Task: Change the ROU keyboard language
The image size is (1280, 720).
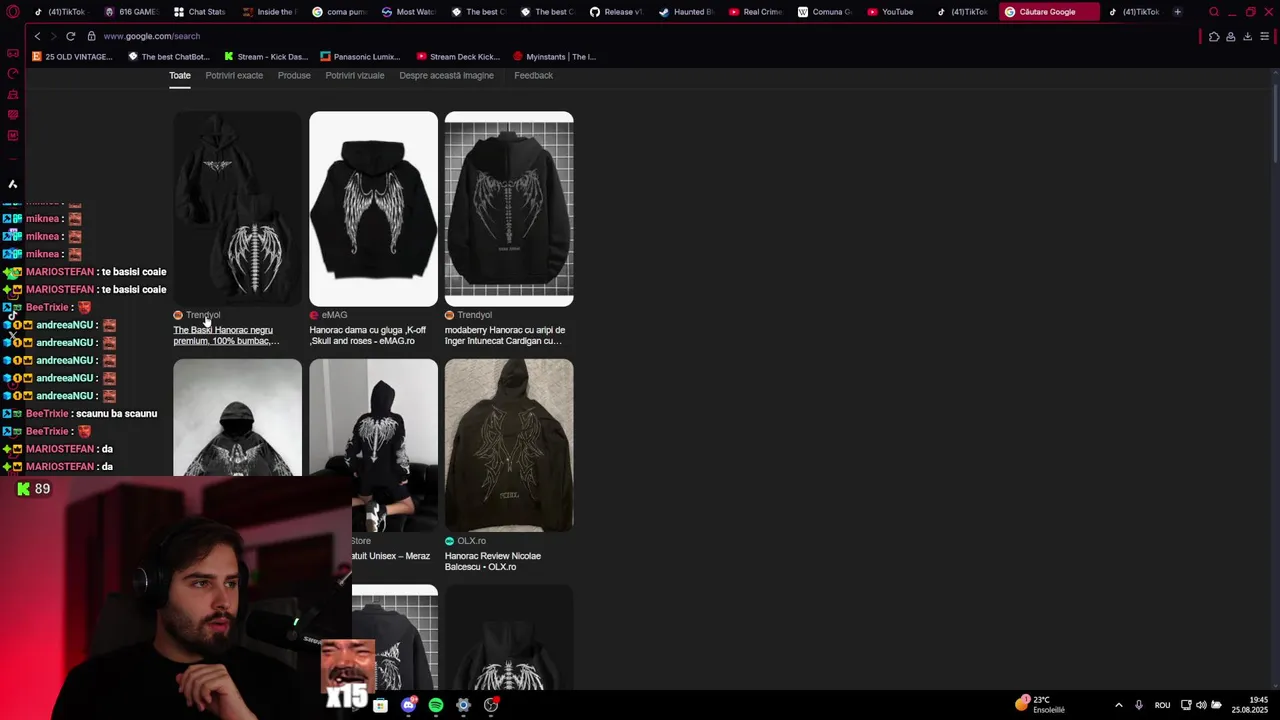Action: (1162, 705)
